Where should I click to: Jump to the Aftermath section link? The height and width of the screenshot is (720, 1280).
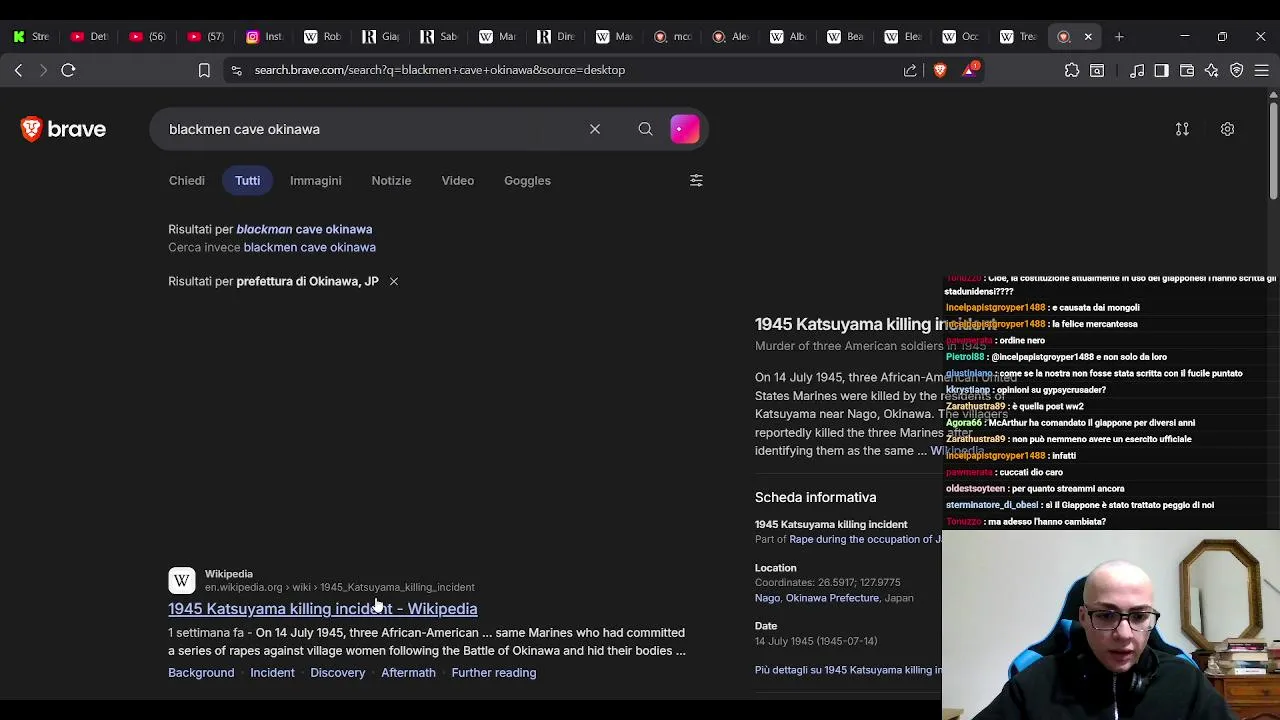click(408, 672)
